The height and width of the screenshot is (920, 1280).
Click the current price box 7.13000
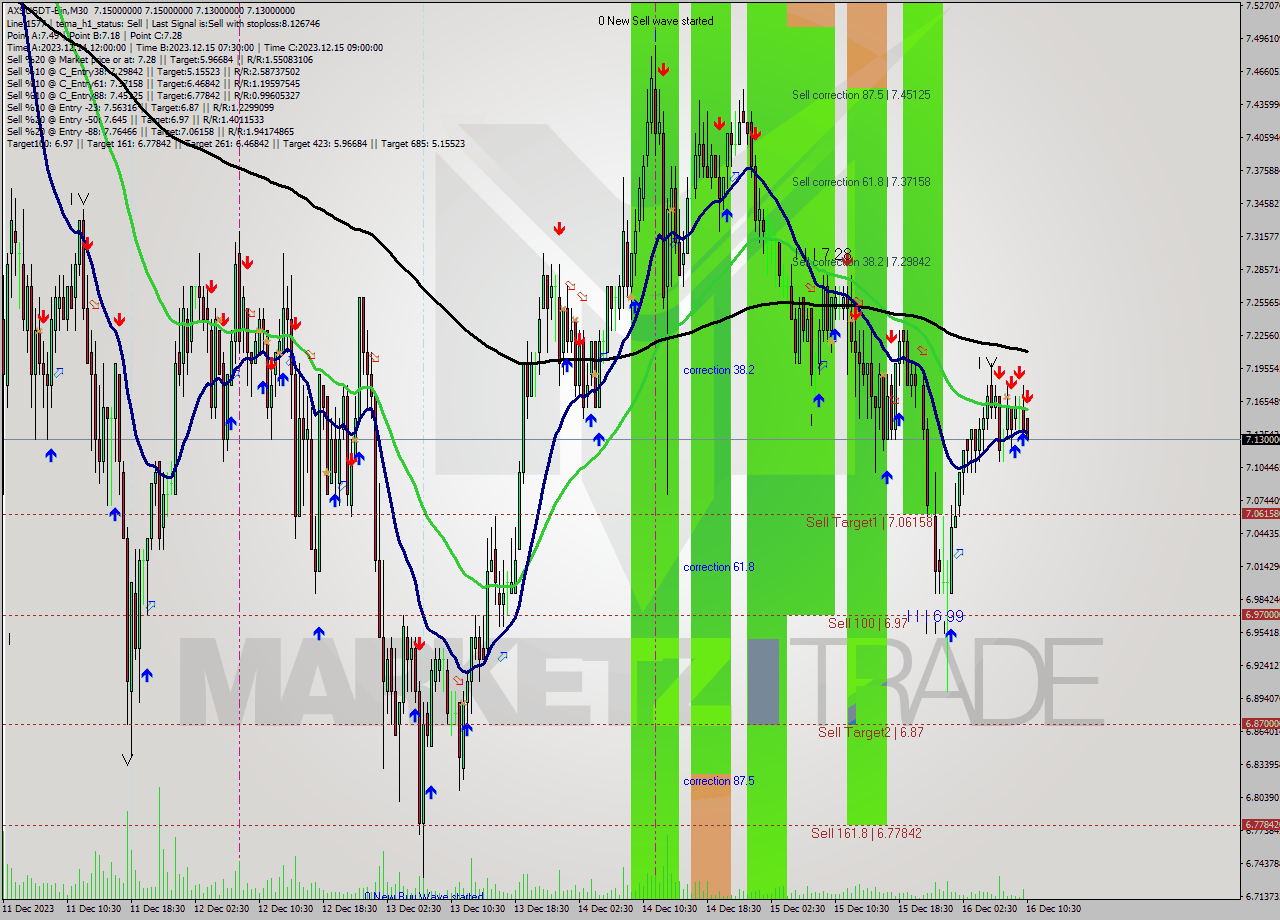[x=1260, y=439]
